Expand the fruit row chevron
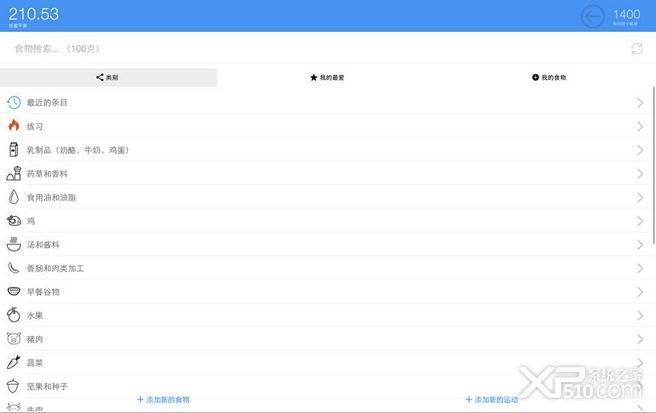The height and width of the screenshot is (413, 656). point(640,316)
